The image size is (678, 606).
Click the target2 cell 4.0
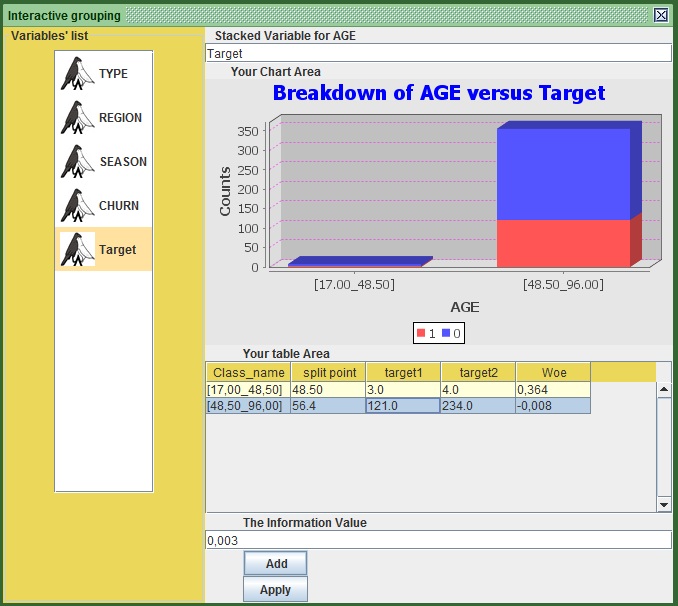click(x=478, y=390)
